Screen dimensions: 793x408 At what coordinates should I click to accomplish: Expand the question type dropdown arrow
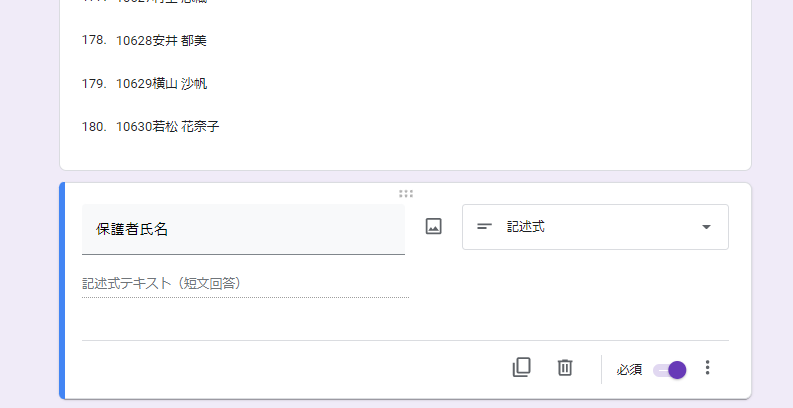click(x=707, y=227)
